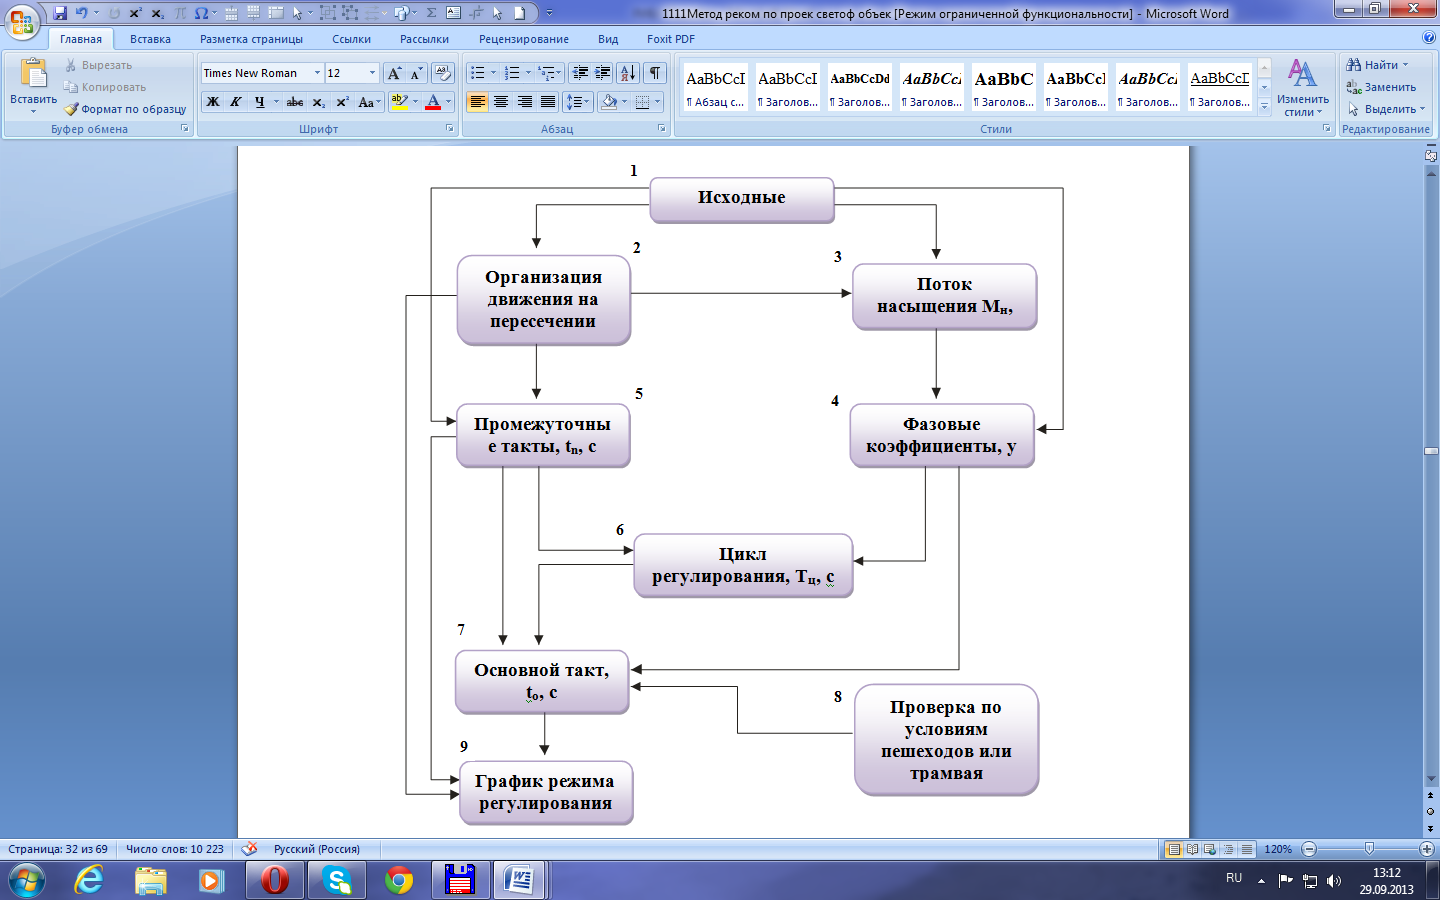Click Страница: 32 из 69 page indicator

tap(58, 849)
